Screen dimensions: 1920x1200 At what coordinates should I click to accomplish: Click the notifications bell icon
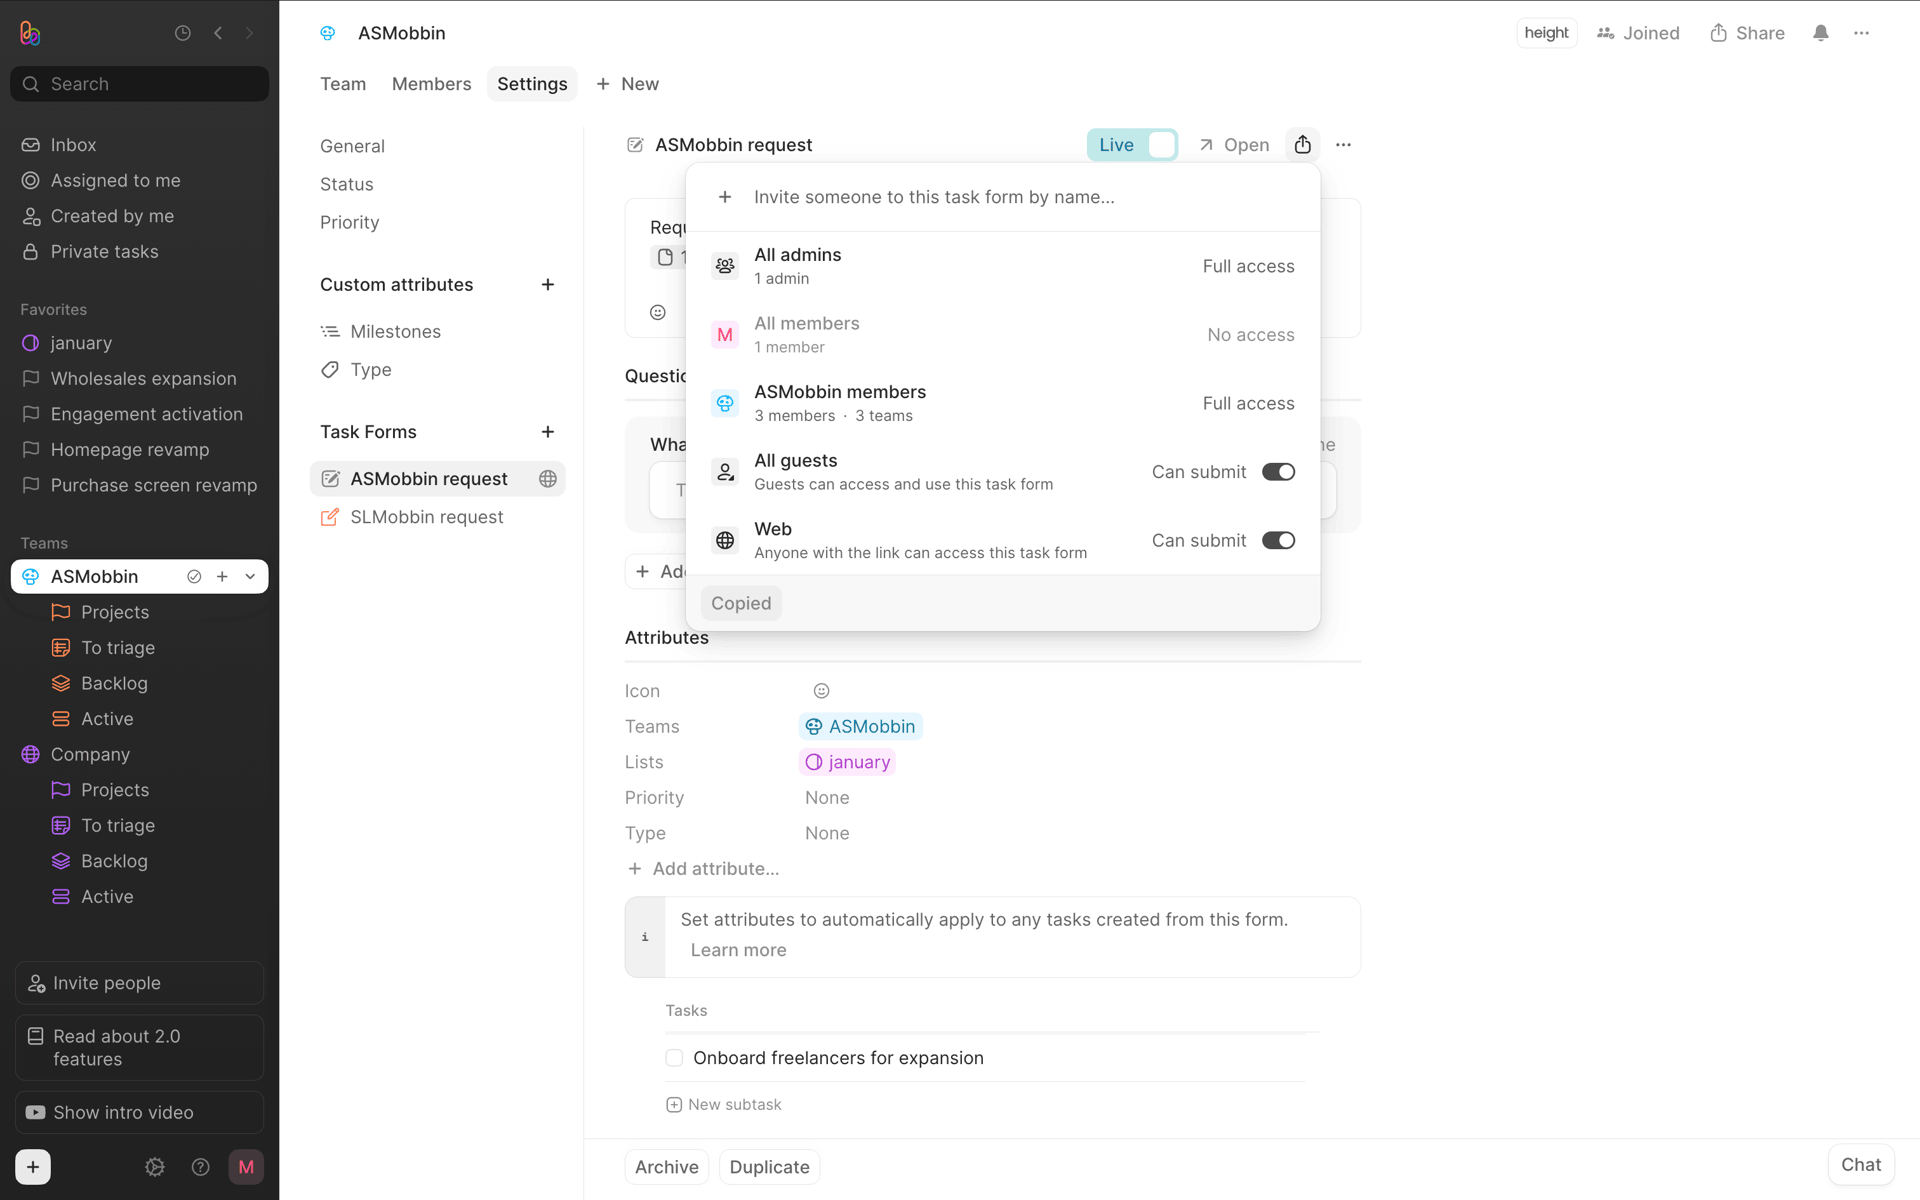click(x=1821, y=33)
